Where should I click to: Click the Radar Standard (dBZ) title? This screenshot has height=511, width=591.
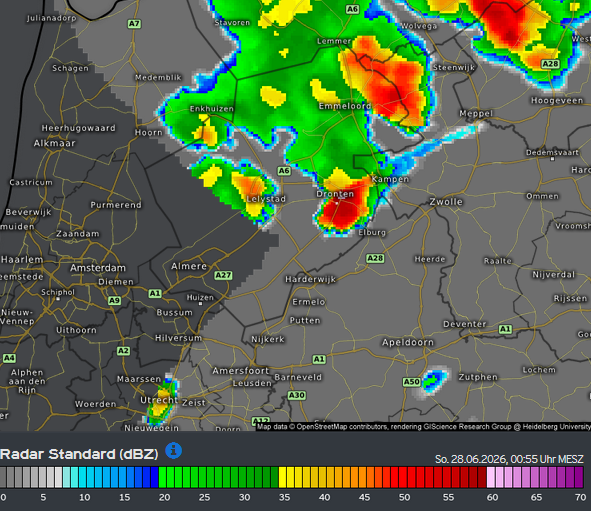click(79, 454)
